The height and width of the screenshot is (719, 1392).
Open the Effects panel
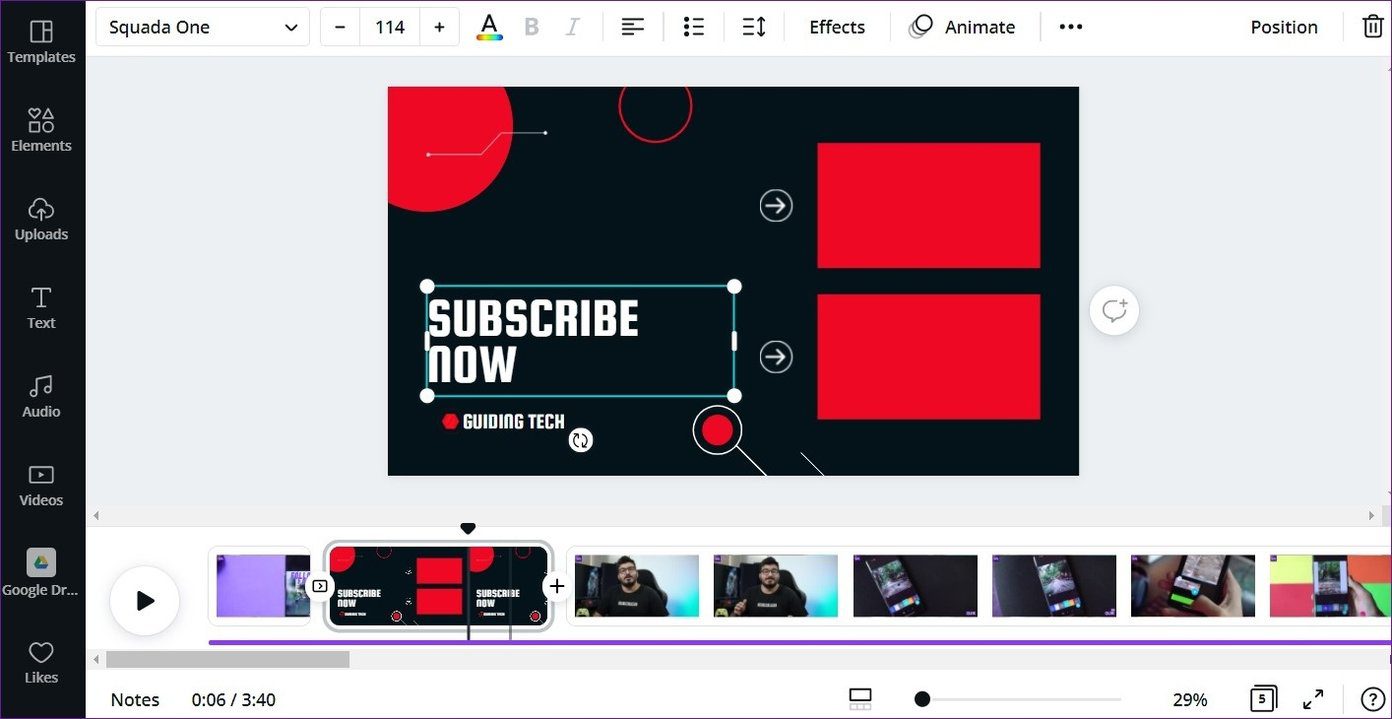pyautogui.click(x=837, y=27)
